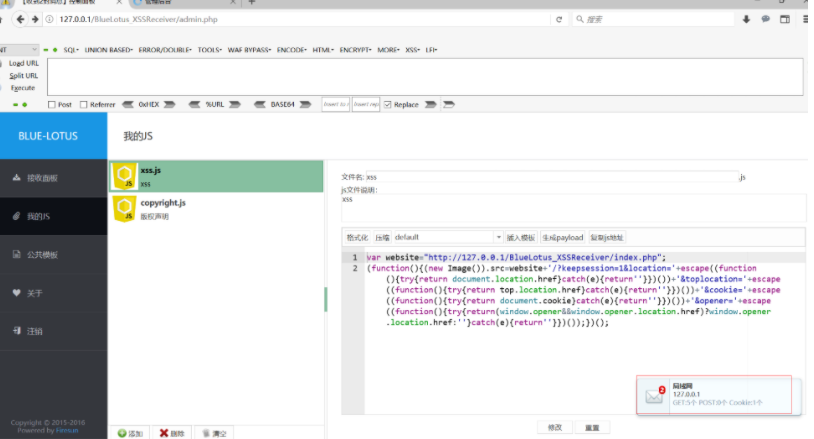Reload the page with the refresh icon
The image size is (814, 439).
[559, 19]
